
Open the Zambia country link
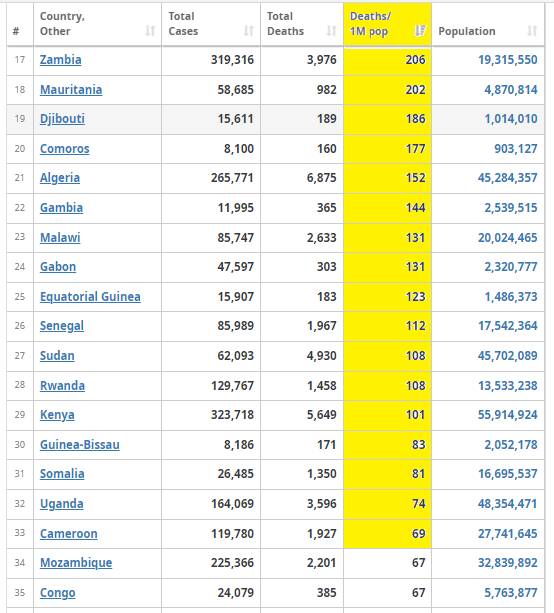point(61,60)
